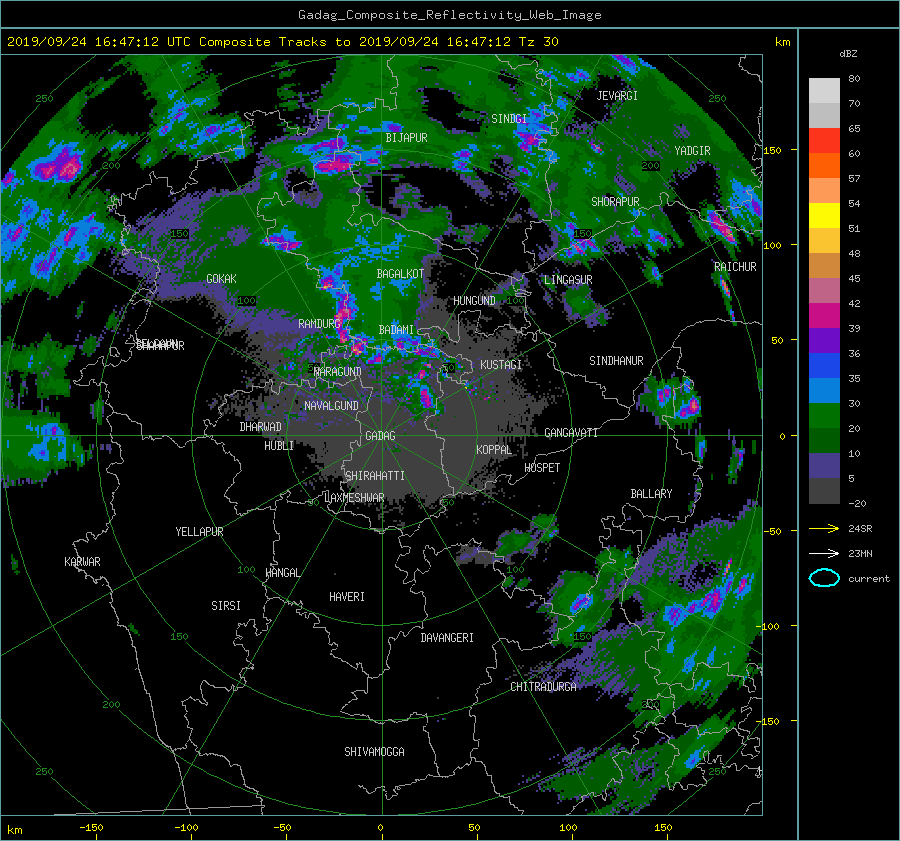Click the SINDHANUR city label
This screenshot has height=841, width=900.
coord(616,361)
